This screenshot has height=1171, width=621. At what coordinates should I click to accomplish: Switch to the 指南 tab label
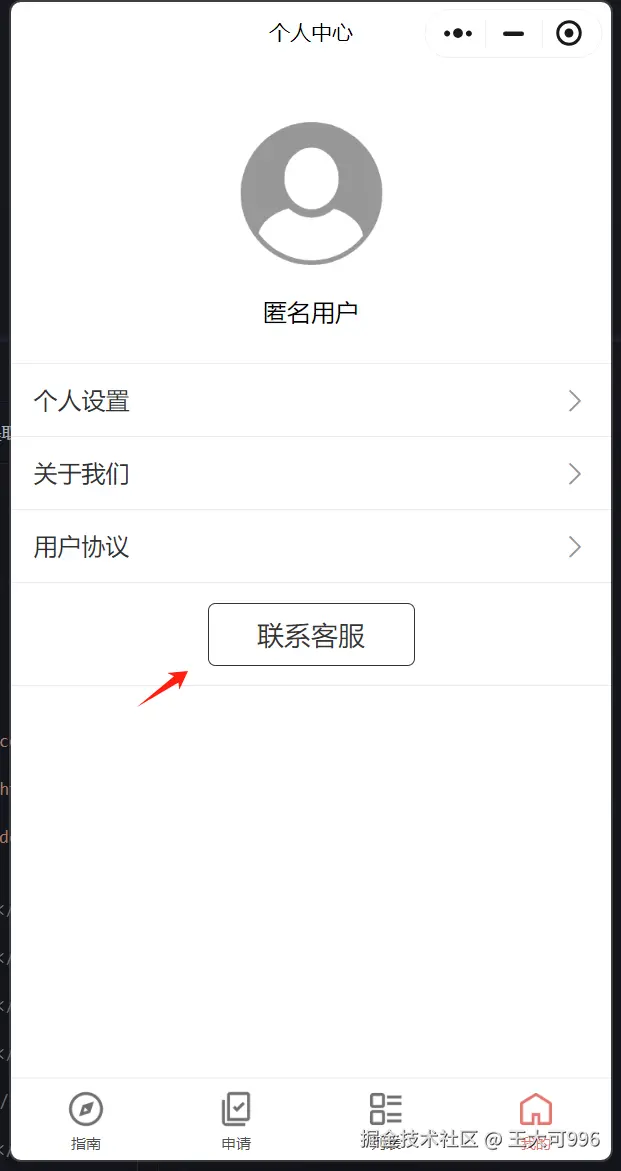point(86,1143)
